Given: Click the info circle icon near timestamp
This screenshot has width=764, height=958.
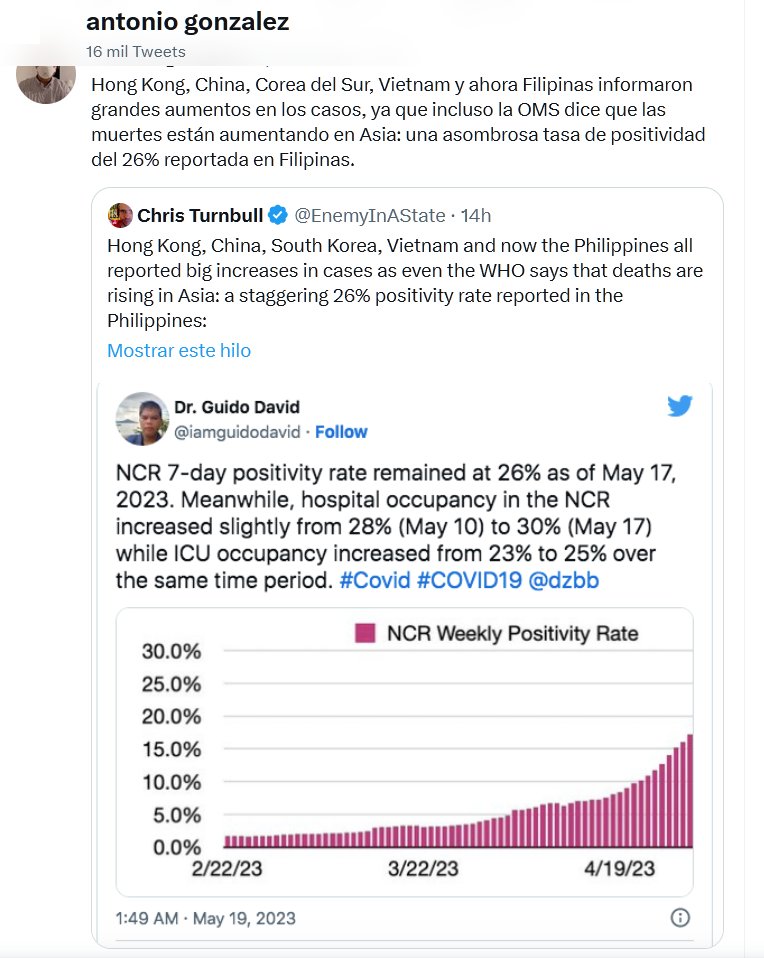Looking at the screenshot, I should 680,917.
